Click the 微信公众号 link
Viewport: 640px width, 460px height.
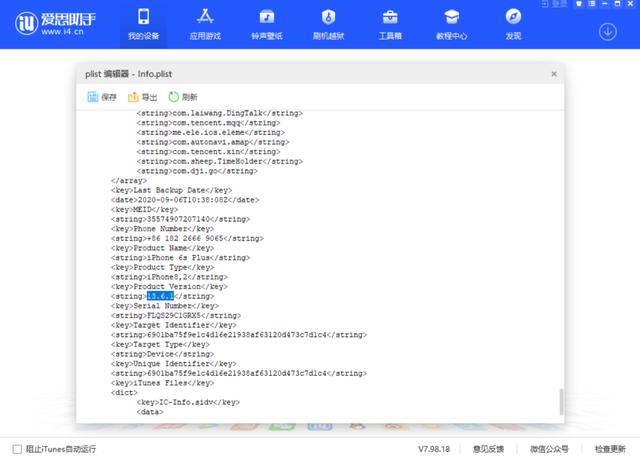point(549,449)
